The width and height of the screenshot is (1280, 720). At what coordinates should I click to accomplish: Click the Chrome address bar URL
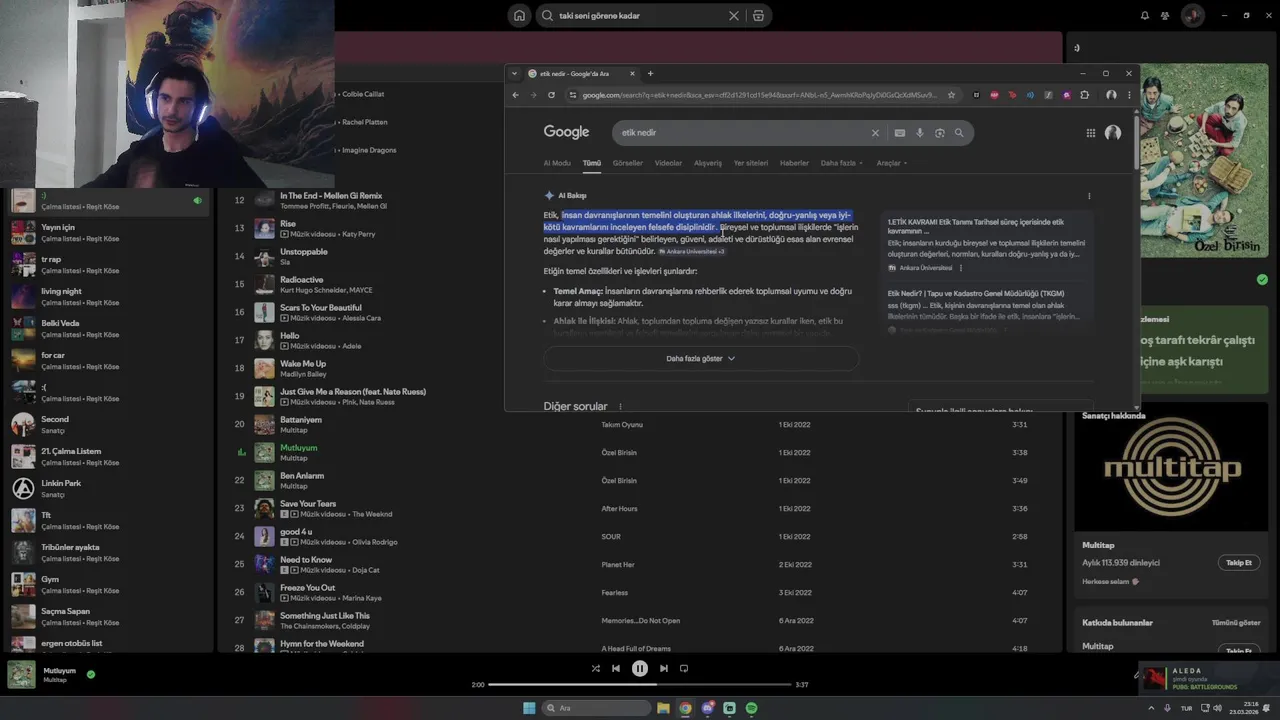[759, 95]
